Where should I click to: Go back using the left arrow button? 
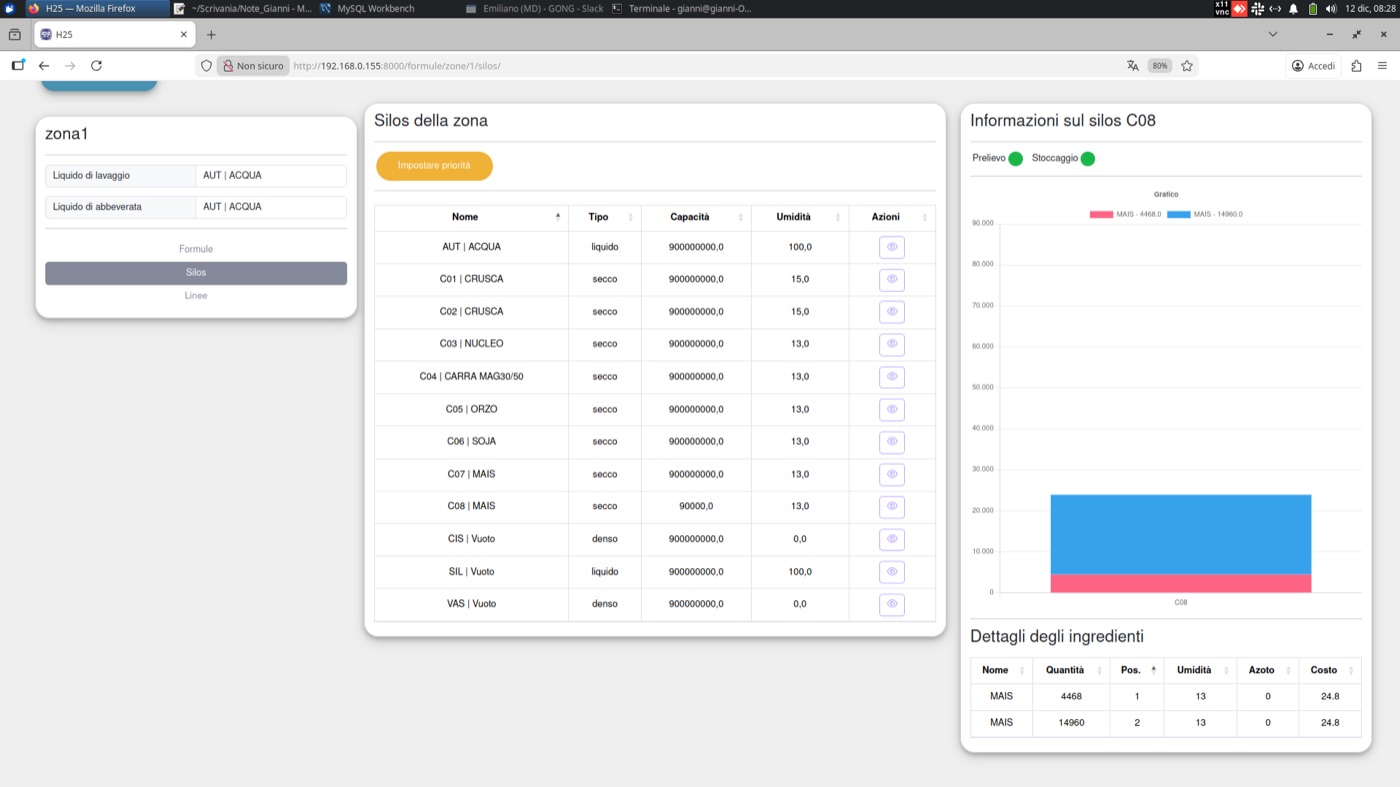(44, 66)
